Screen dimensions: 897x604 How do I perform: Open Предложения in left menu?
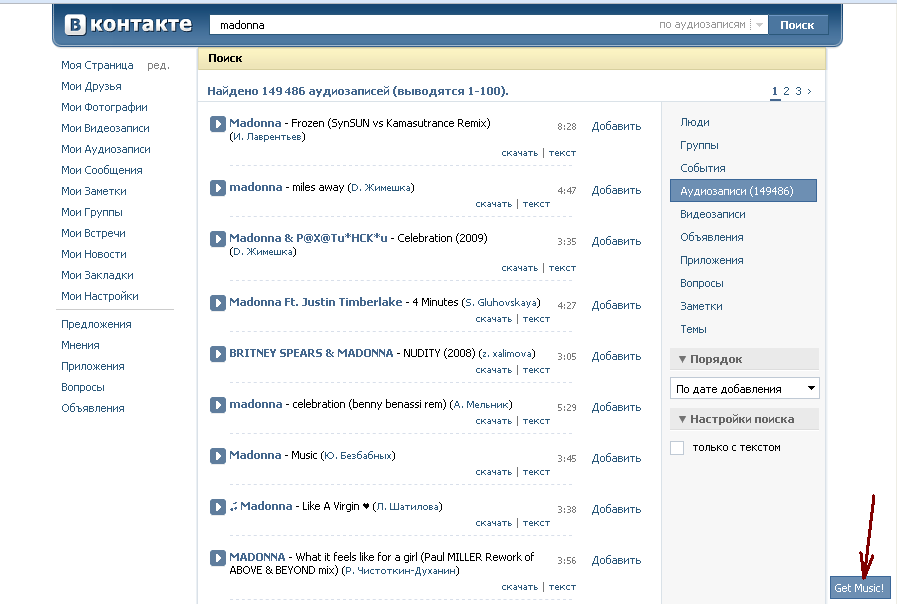click(x=96, y=324)
